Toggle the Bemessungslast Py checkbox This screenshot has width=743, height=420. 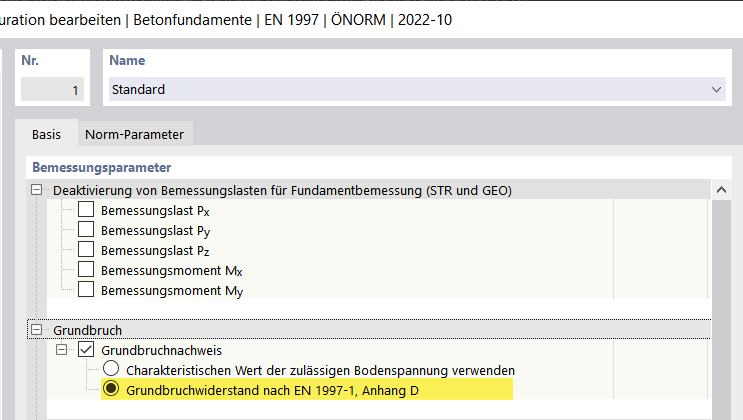(86, 230)
